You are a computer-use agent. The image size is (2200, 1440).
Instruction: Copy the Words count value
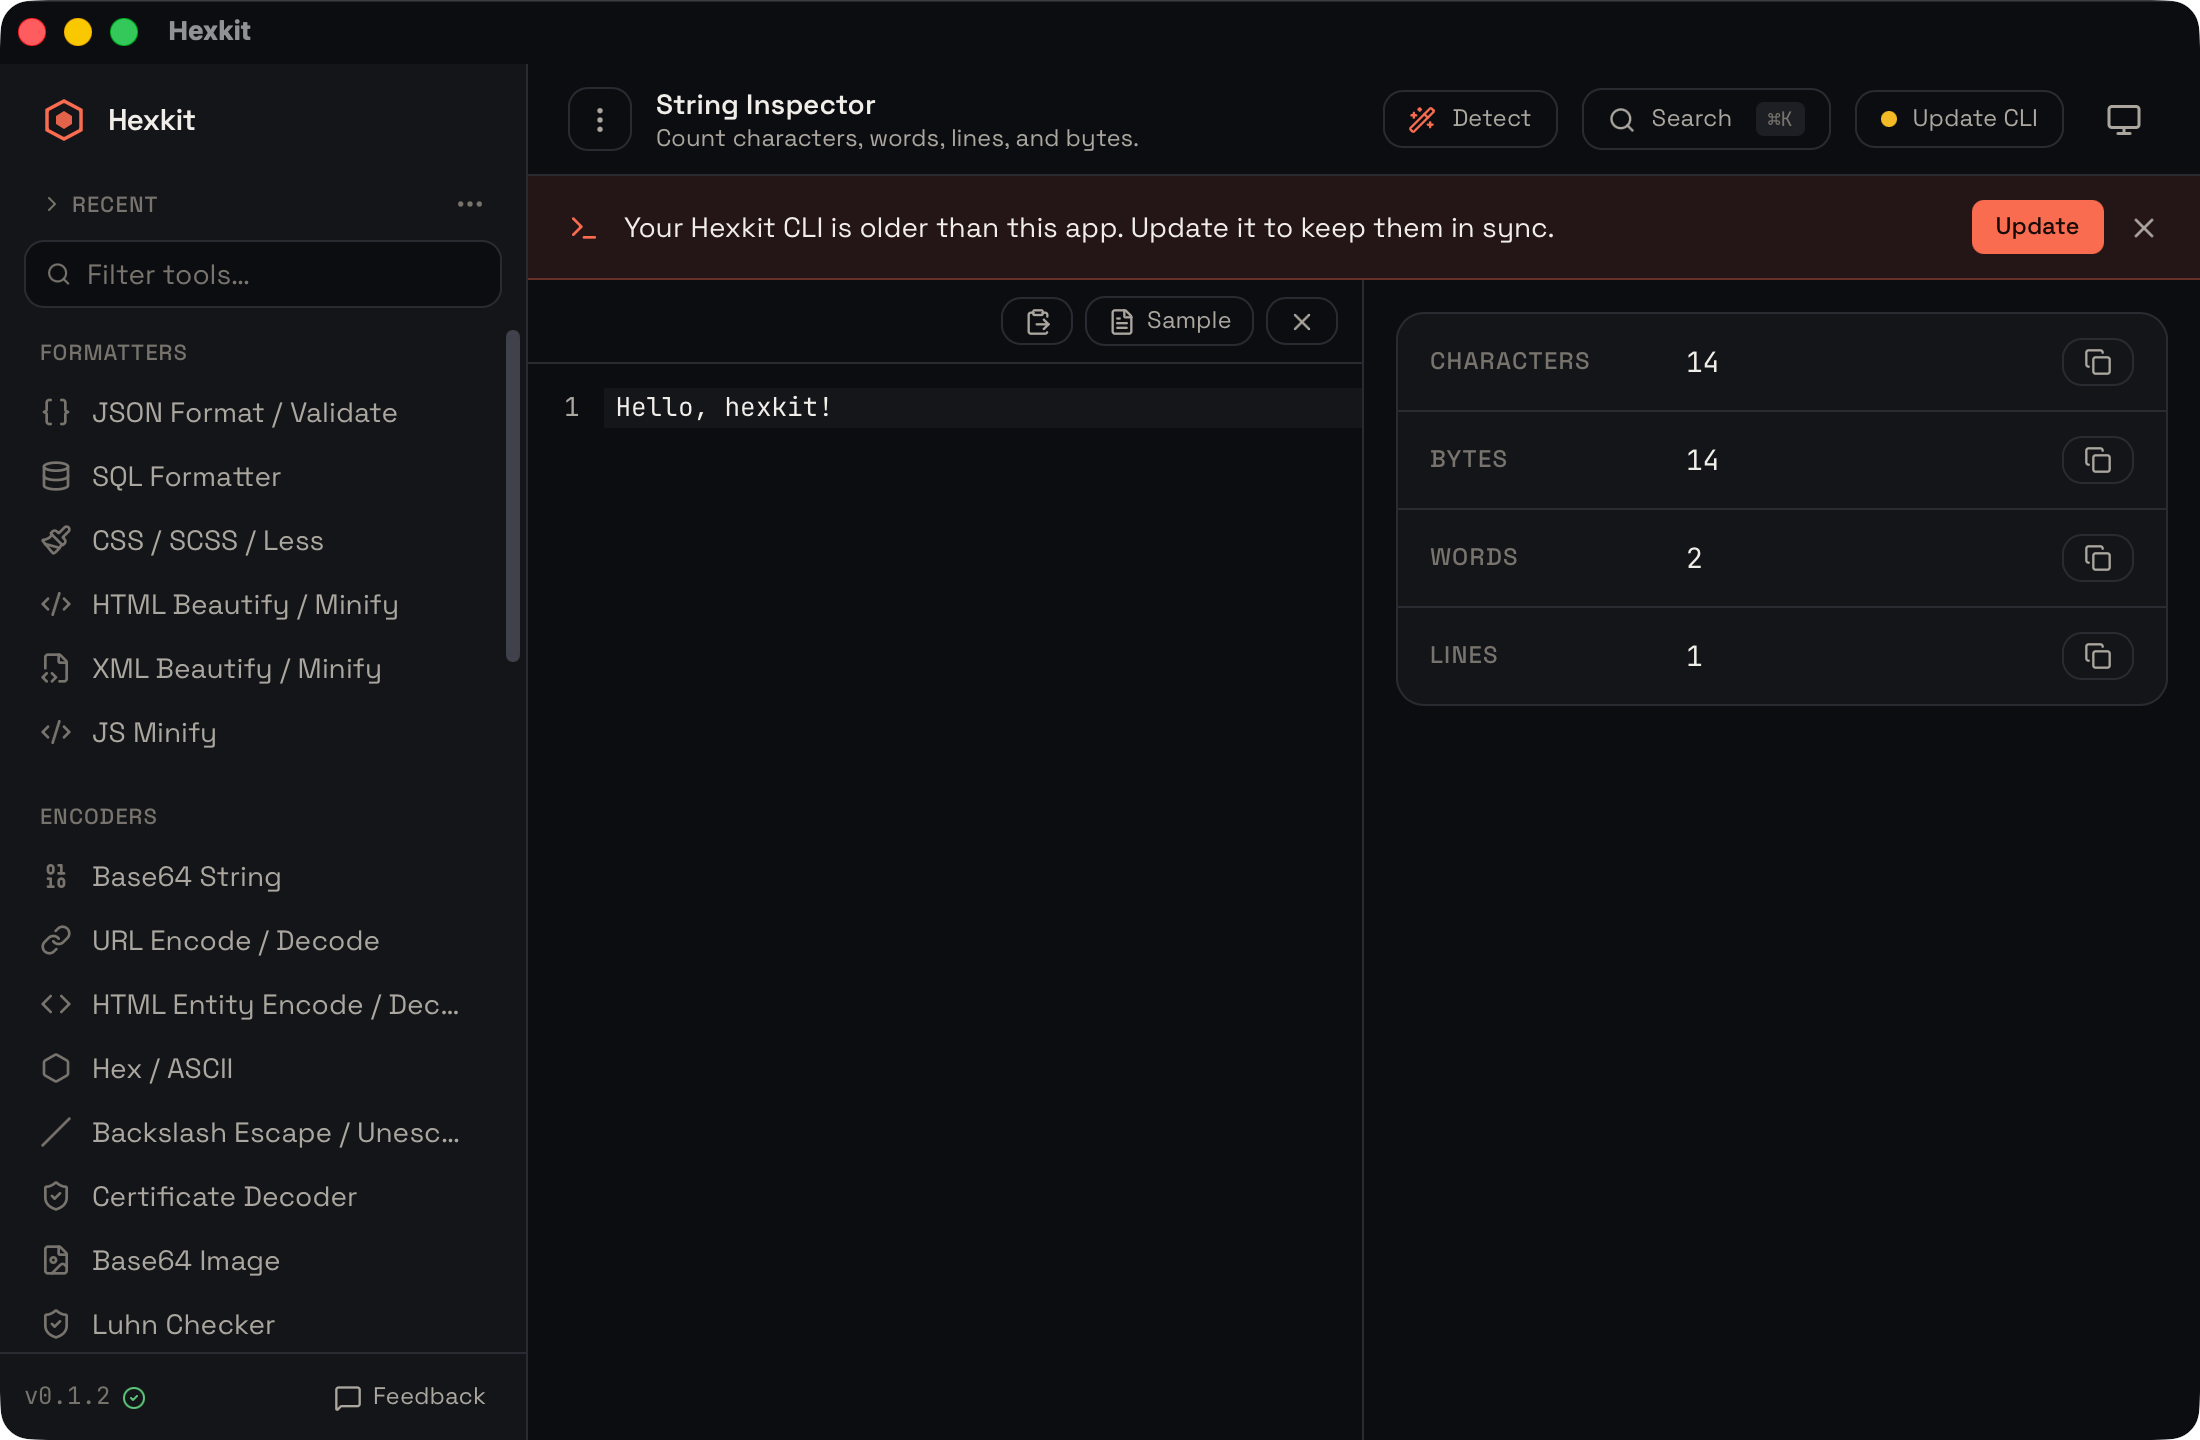coord(2098,558)
